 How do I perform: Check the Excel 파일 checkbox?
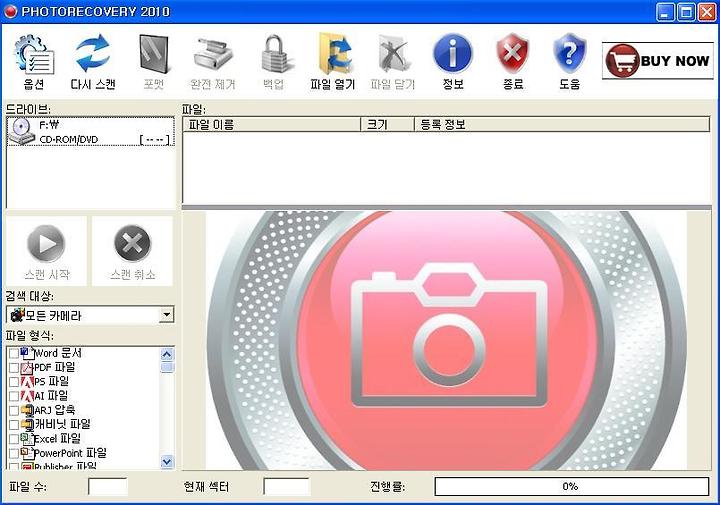tap(14, 439)
